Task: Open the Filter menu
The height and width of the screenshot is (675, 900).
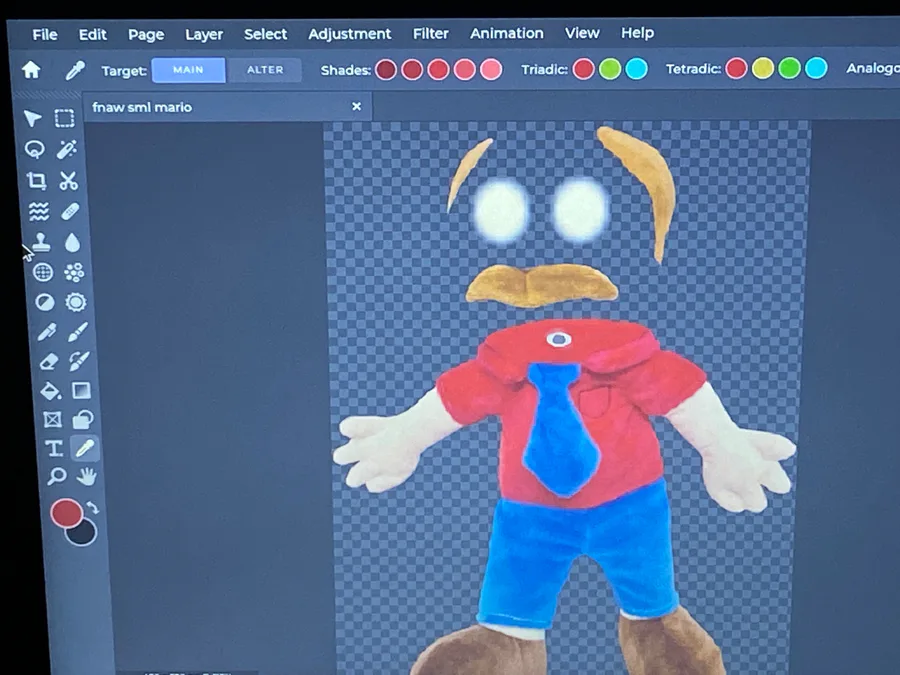Action: 430,34
